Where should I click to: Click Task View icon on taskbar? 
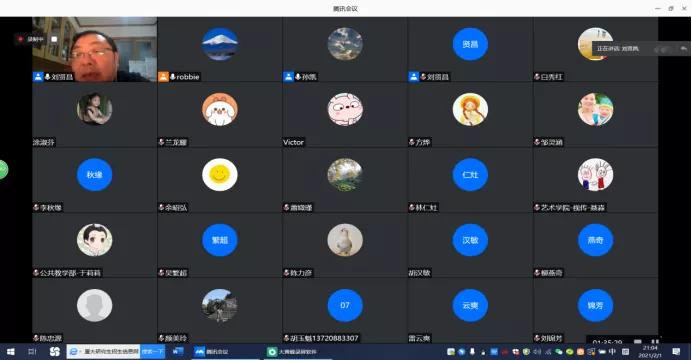click(32, 352)
